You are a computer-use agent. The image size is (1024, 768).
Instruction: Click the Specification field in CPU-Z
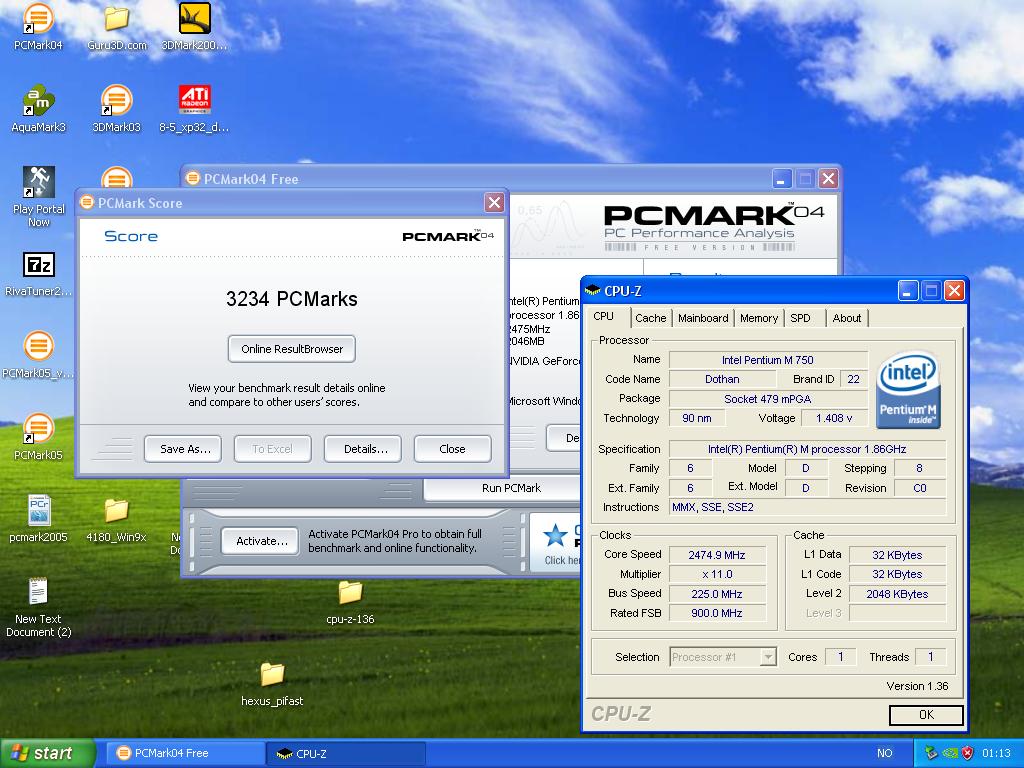(808, 449)
